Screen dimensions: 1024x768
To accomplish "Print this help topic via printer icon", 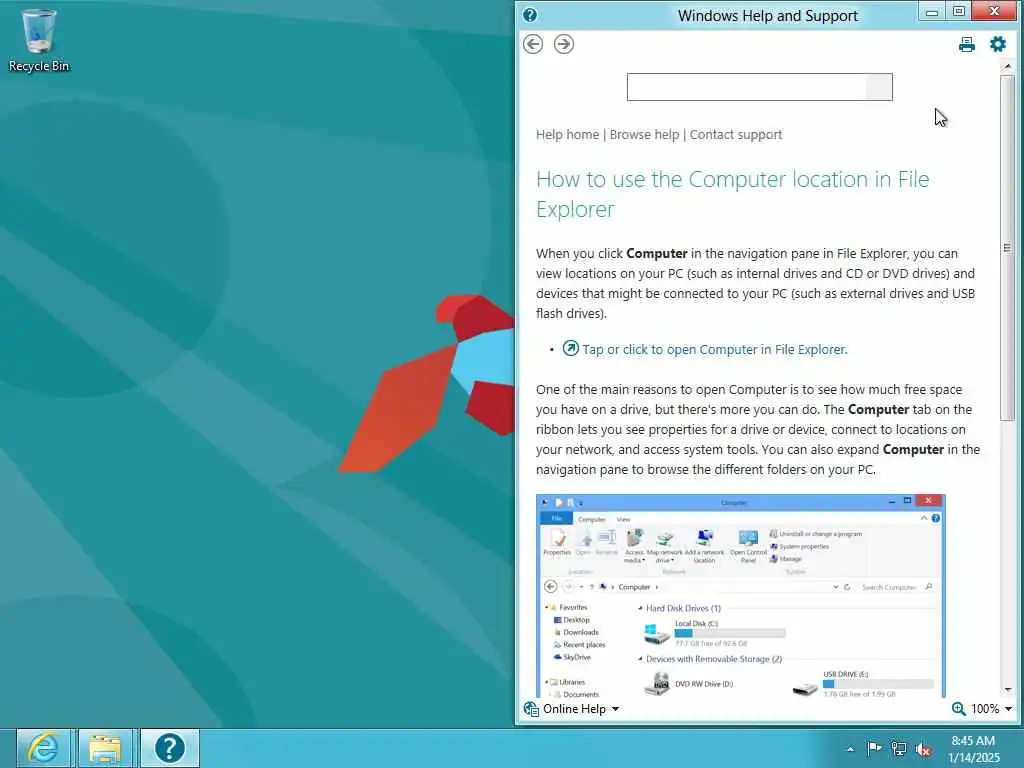I will 967,44.
